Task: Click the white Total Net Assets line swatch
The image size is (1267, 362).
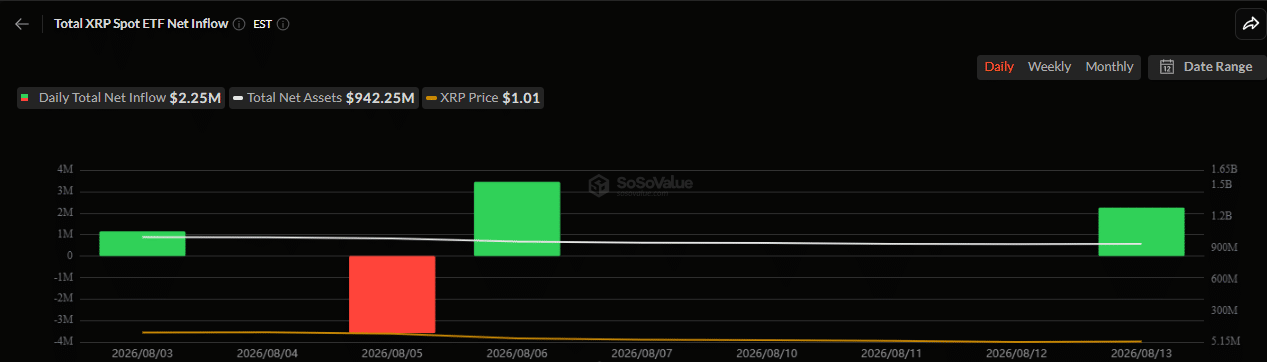Action: click(x=238, y=98)
